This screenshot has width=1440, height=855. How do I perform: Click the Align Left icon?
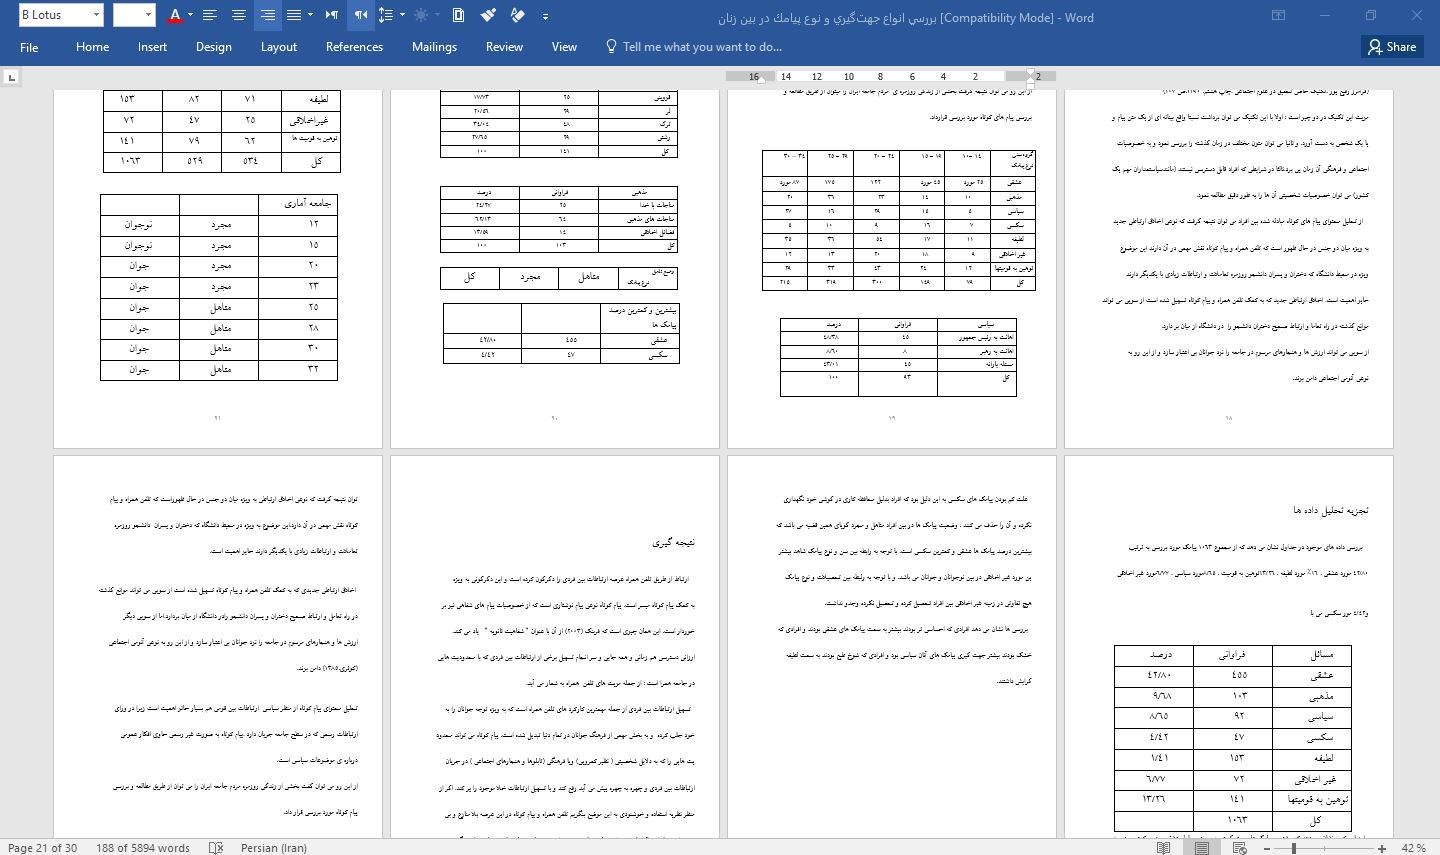click(210, 15)
